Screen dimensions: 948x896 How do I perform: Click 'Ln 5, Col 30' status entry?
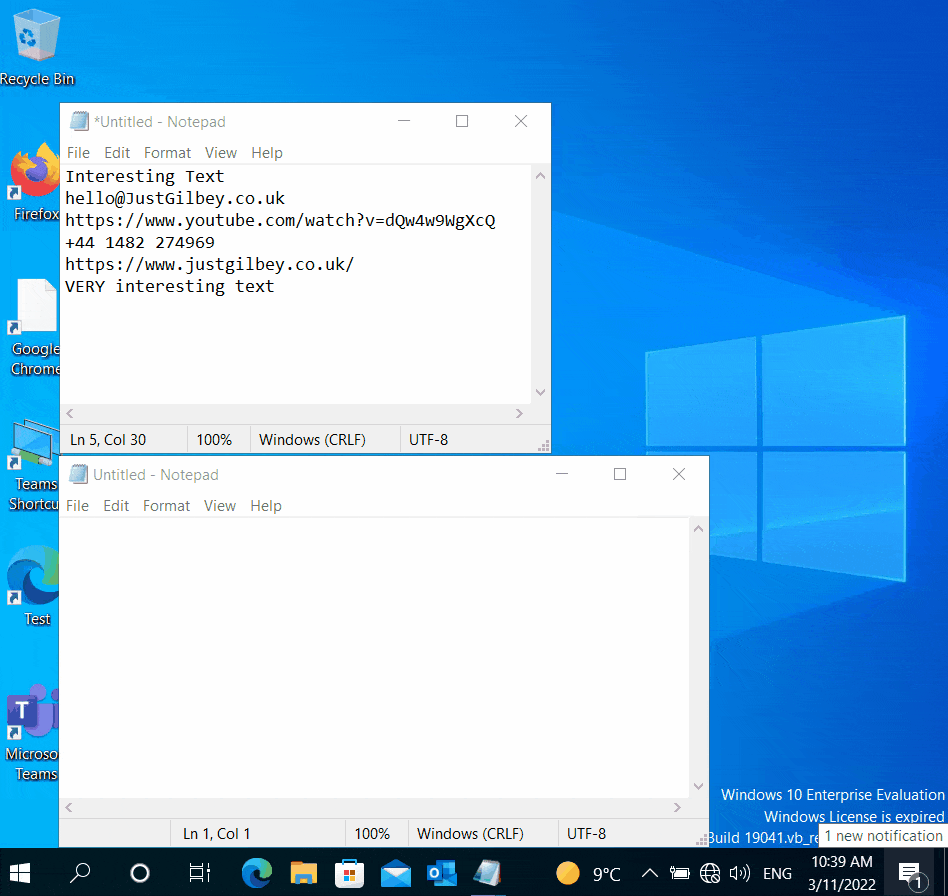point(108,440)
